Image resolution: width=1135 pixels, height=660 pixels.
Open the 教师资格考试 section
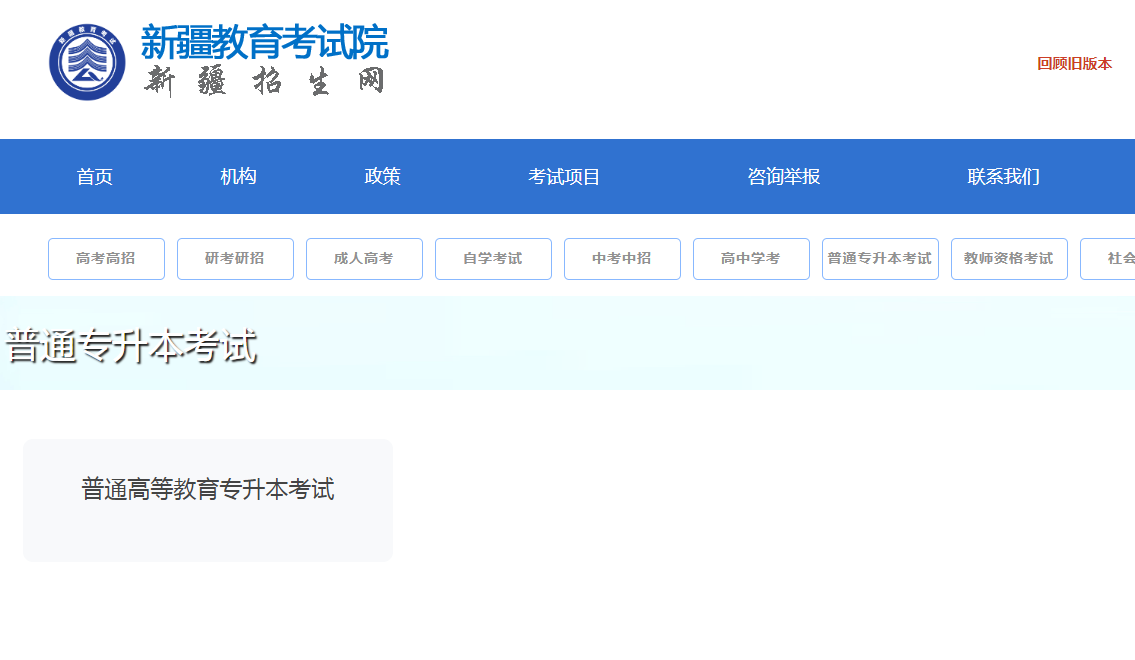point(1009,258)
